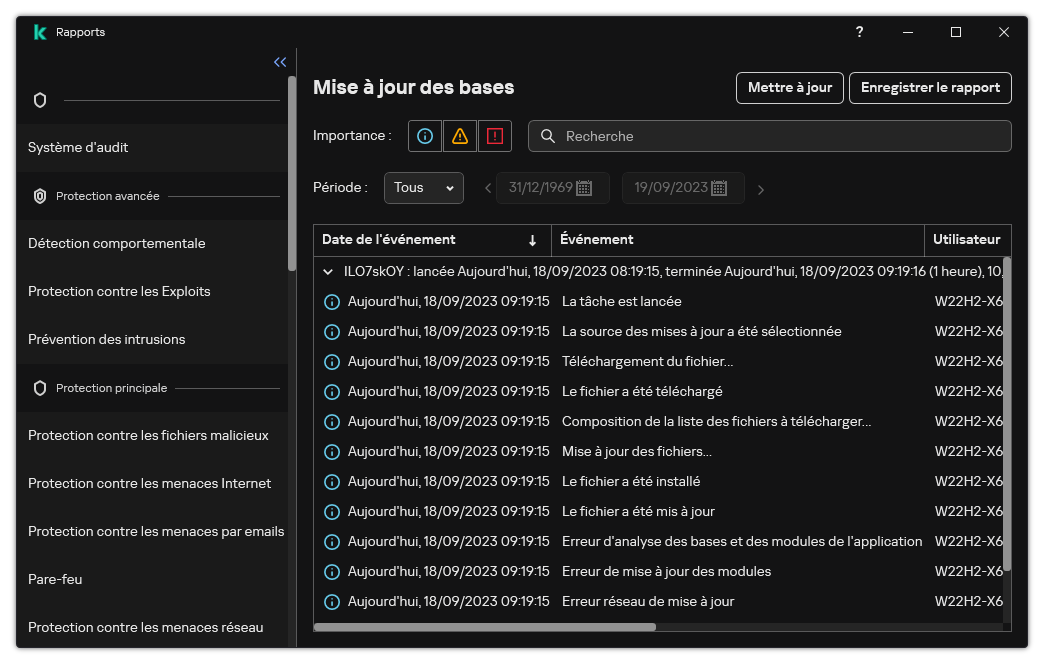The height and width of the screenshot is (664, 1044).
Task: Toggle the critical importance filter
Action: pos(494,136)
